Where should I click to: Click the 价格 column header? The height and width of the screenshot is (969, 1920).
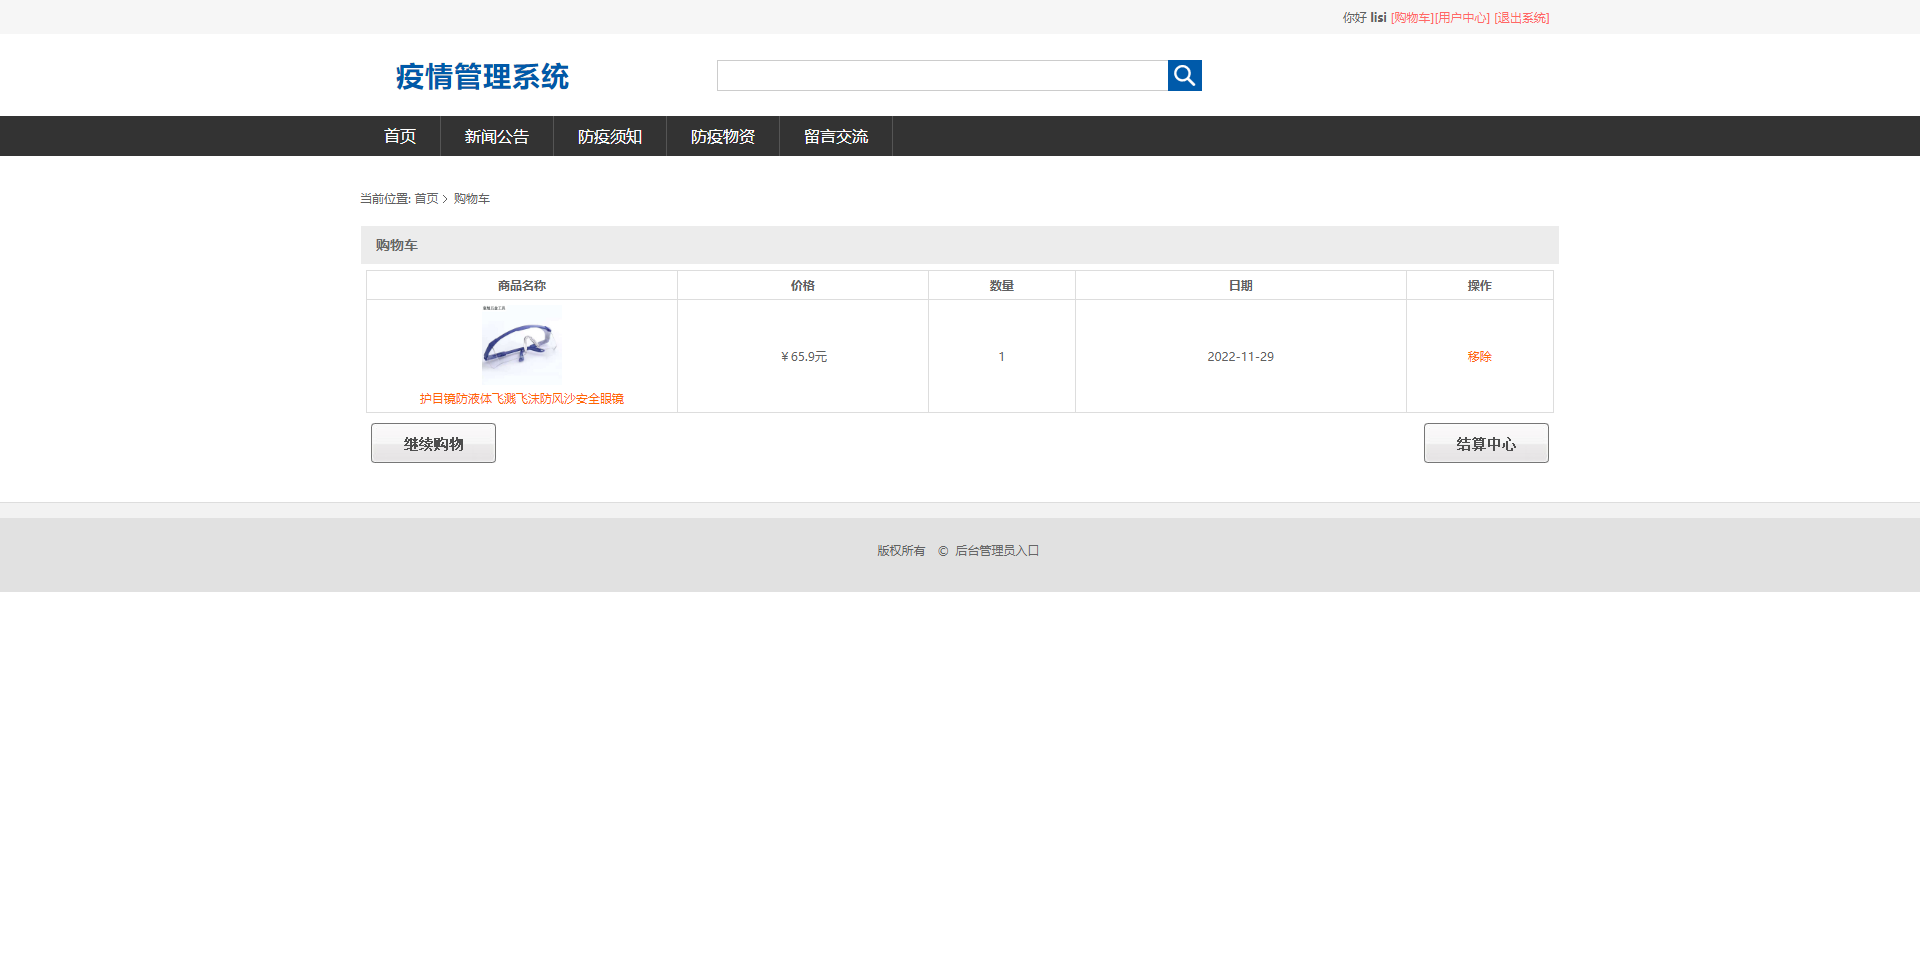pos(803,286)
